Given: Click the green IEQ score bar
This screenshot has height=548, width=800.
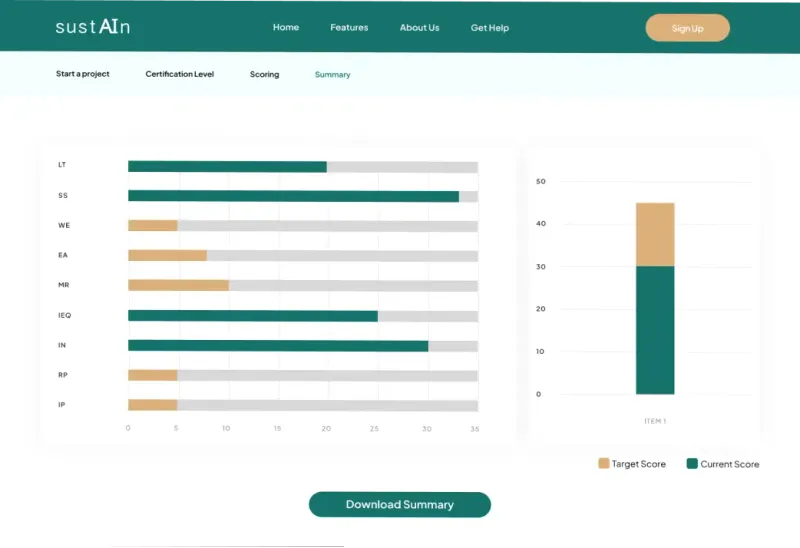Looking at the screenshot, I should click(252, 316).
